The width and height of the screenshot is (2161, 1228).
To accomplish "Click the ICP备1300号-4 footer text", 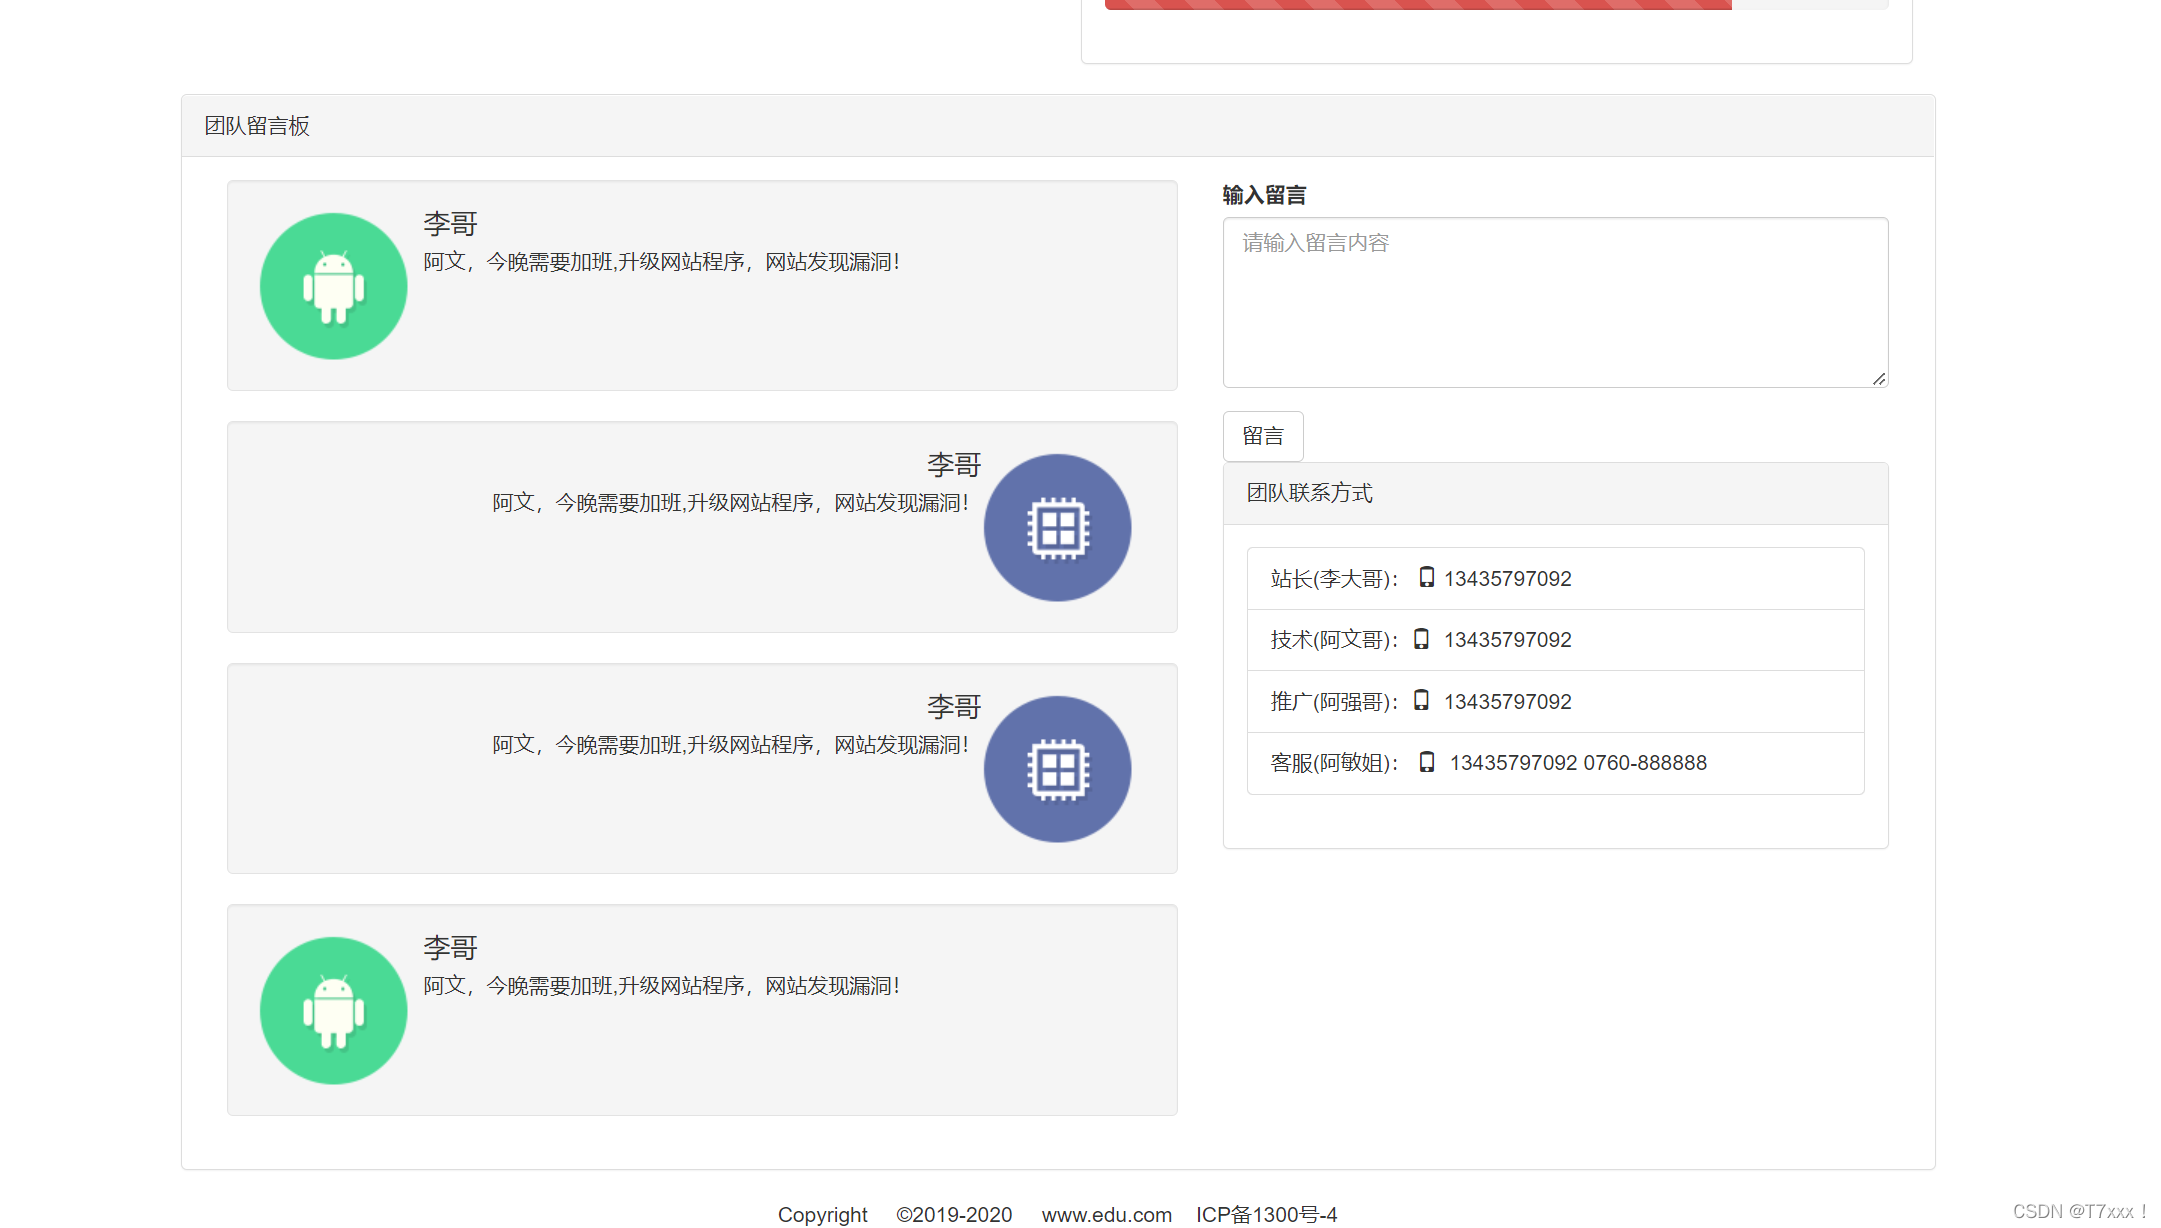I will click(1266, 1214).
